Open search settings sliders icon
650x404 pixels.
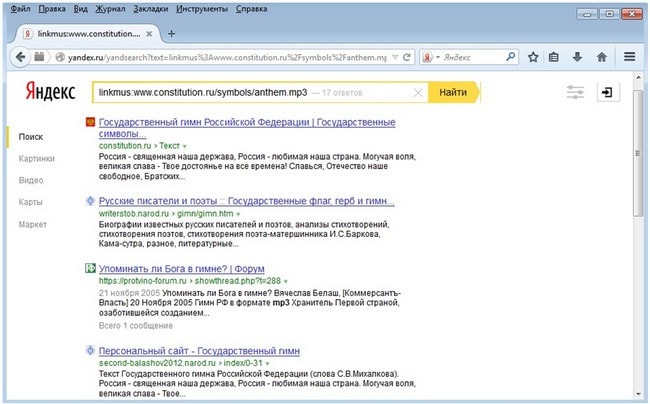[x=575, y=92]
